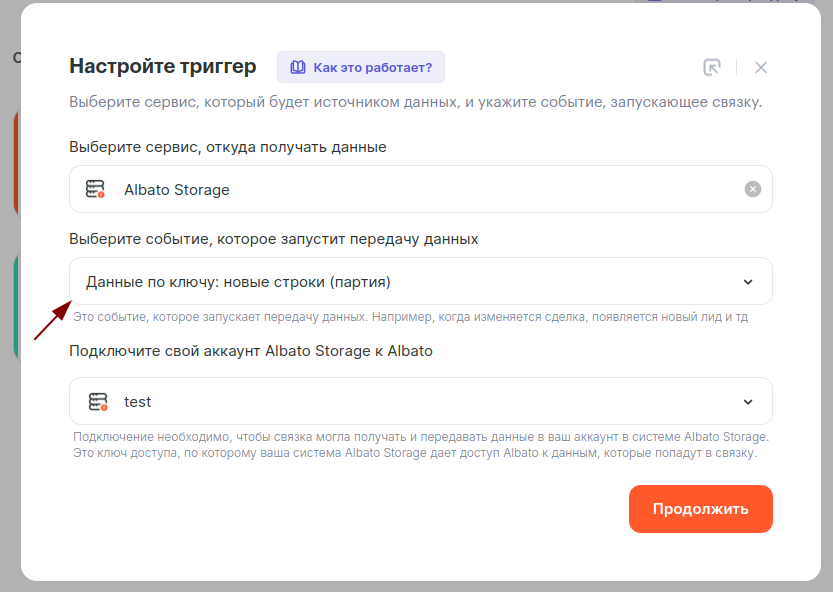Expand the account selector chevron arrow
This screenshot has height=592, width=833.
[x=748, y=401]
